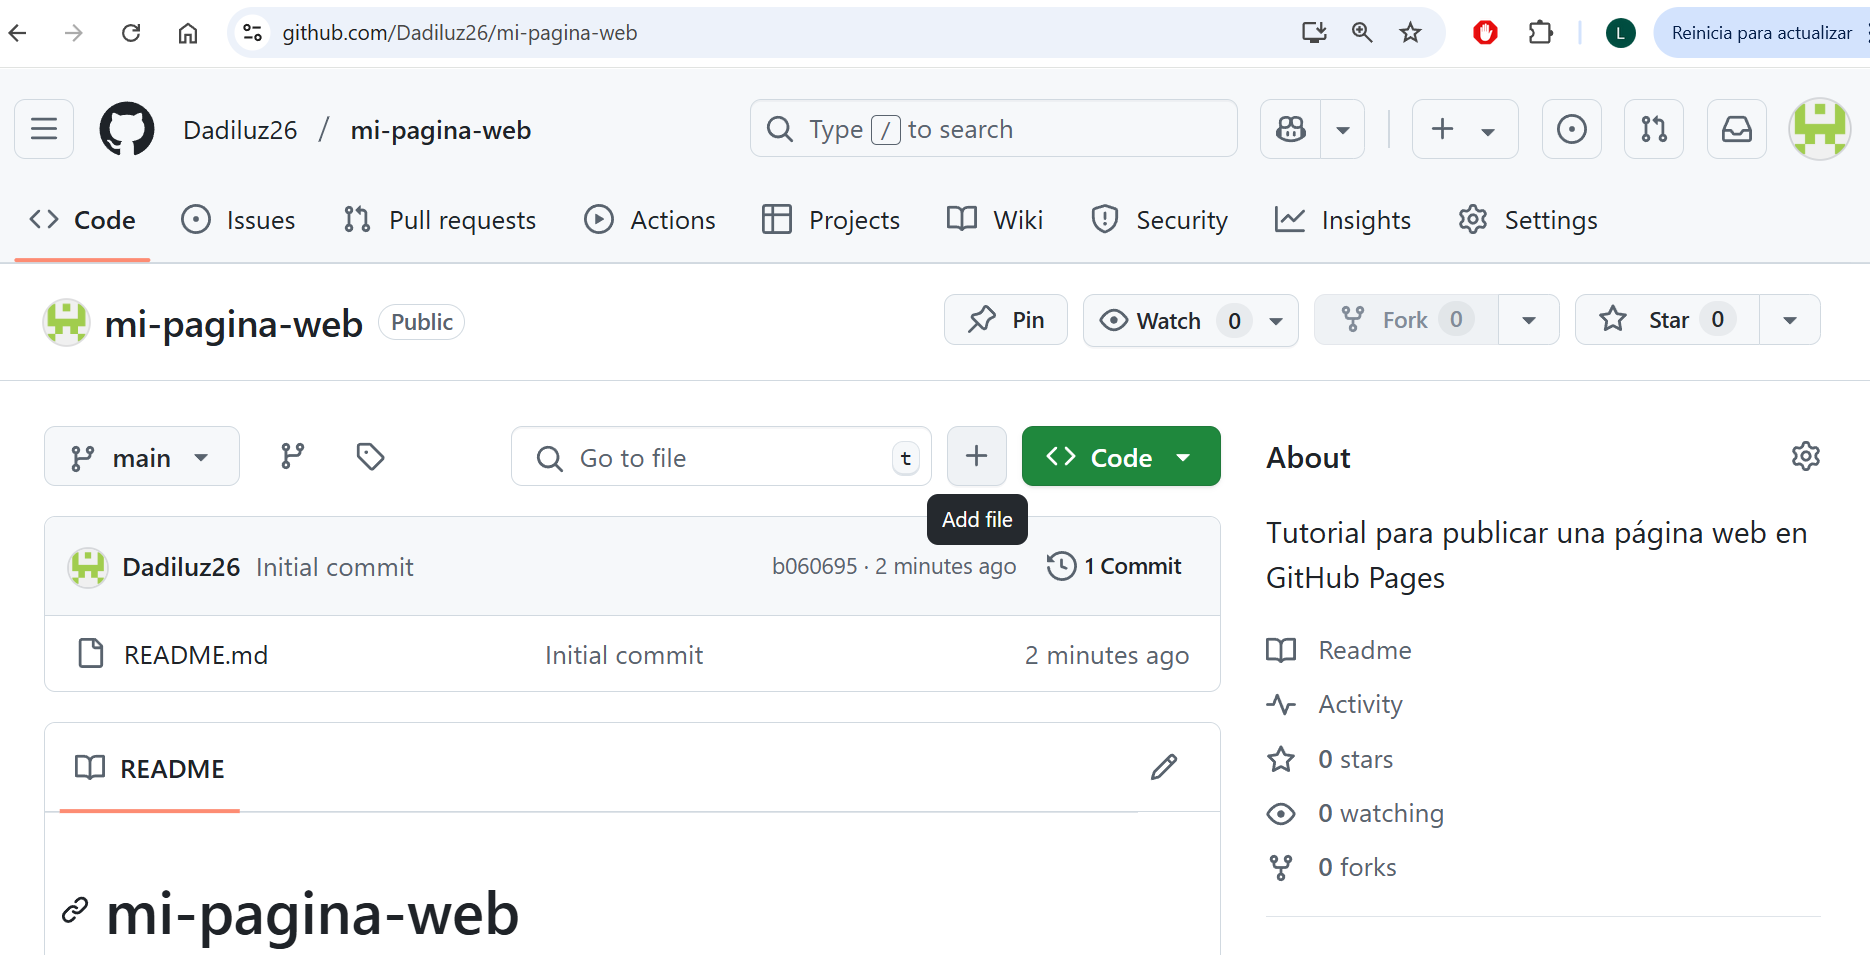Screen dimensions: 1870x955
Task: Go to GitHub home via Octocat logo
Action: pos(127,129)
